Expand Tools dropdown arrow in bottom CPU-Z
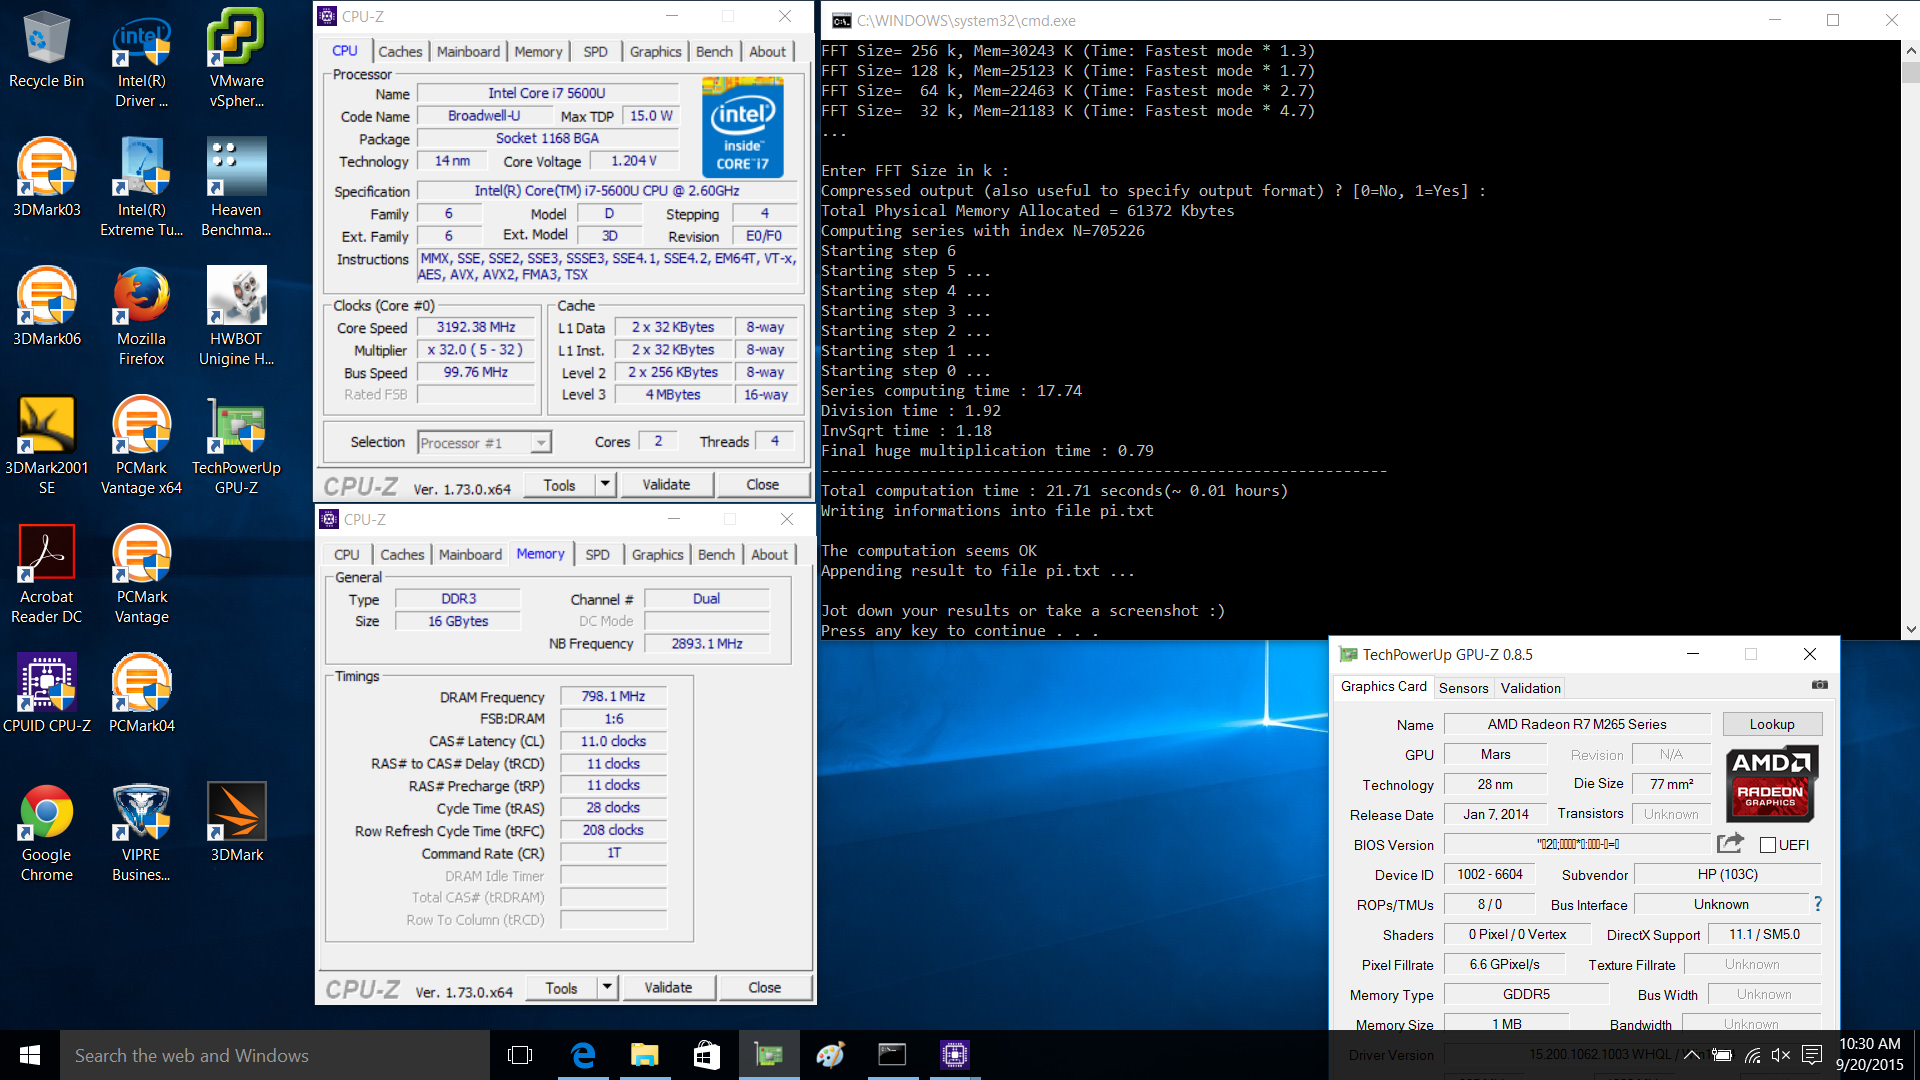1920x1080 pixels. [607, 988]
